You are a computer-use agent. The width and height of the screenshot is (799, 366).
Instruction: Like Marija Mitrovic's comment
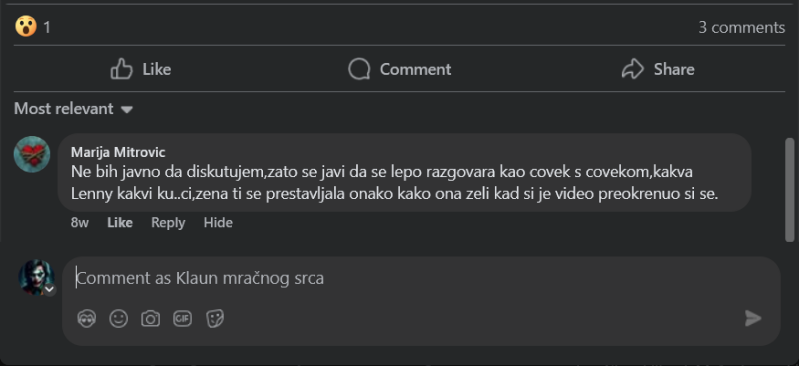(x=120, y=223)
